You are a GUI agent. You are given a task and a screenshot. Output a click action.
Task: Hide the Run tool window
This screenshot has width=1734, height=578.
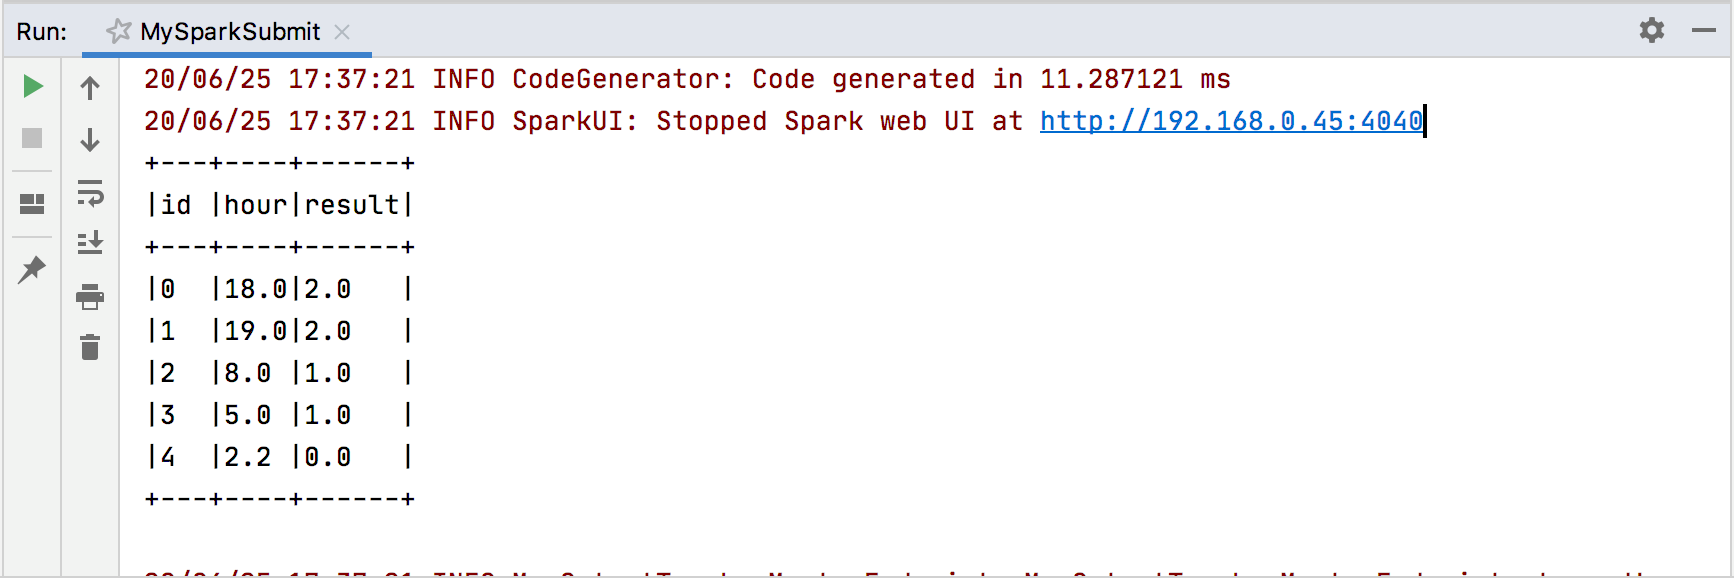pyautogui.click(x=1705, y=31)
